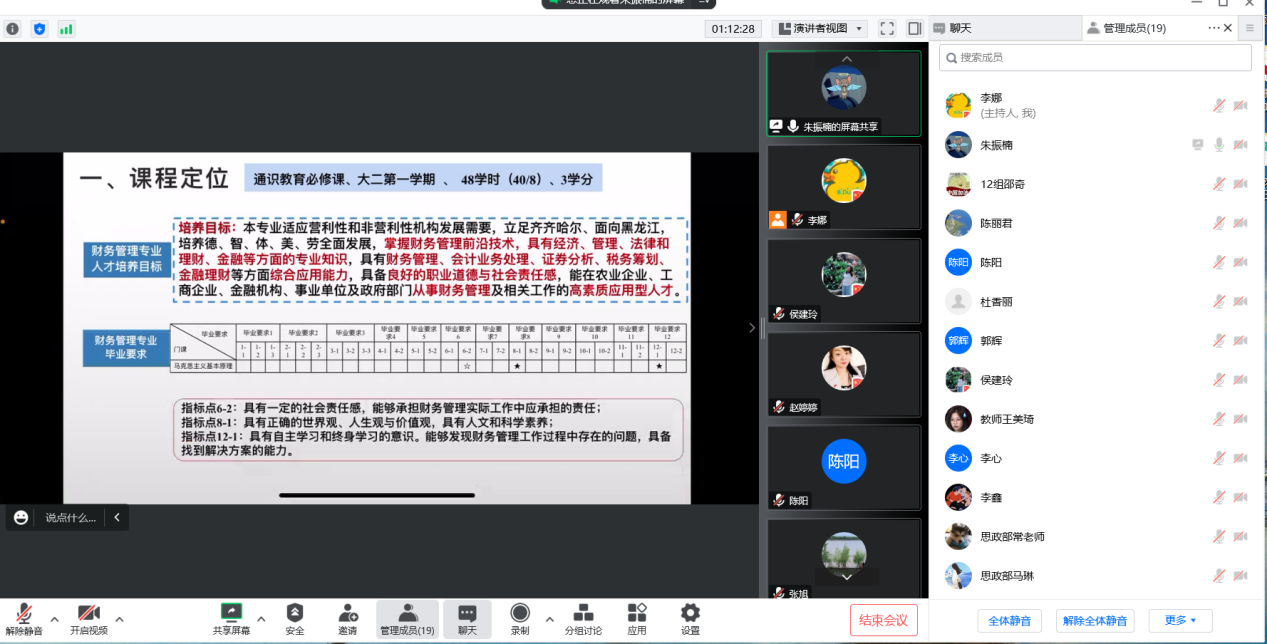1267x644 pixels.
Task: Toggle the side panel layout icon
Action: click(x=914, y=28)
